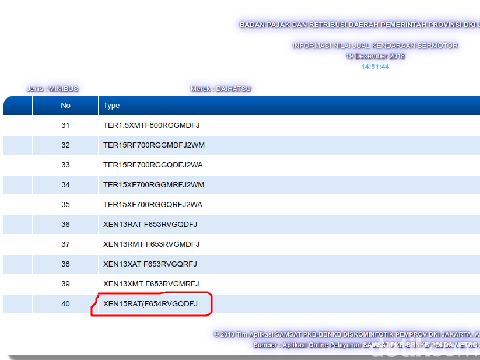Click row number 31
The image size is (480, 360).
(x=65, y=126)
